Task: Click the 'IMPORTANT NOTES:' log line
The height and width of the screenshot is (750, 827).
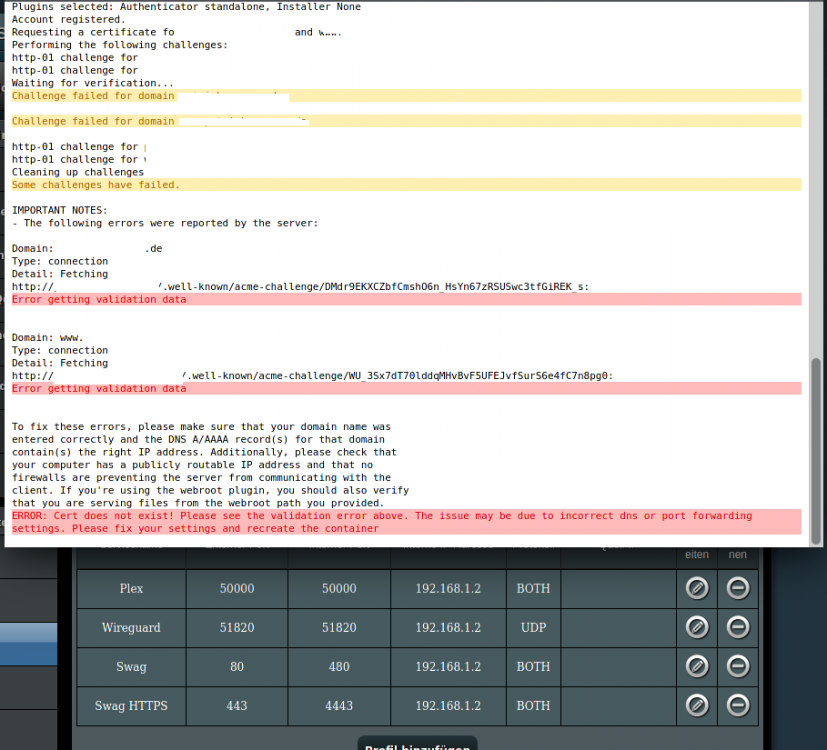Action: tap(60, 210)
